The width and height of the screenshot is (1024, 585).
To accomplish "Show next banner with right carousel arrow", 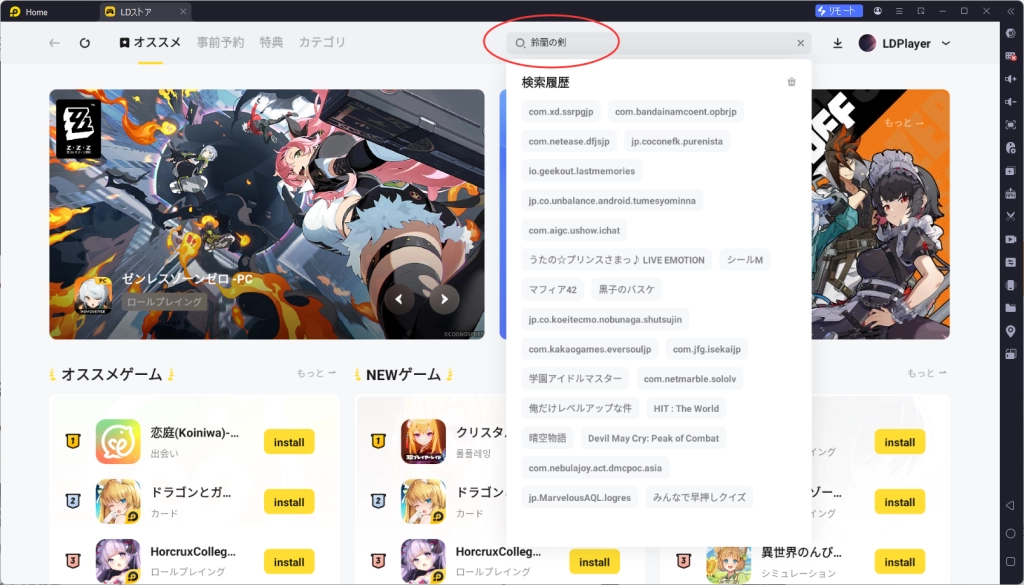I will coord(443,298).
